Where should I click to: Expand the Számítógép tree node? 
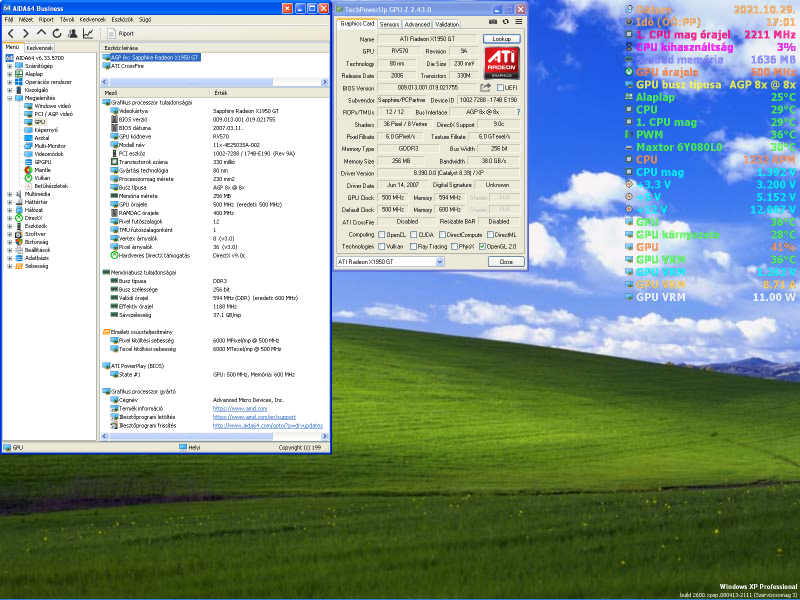click(9, 66)
